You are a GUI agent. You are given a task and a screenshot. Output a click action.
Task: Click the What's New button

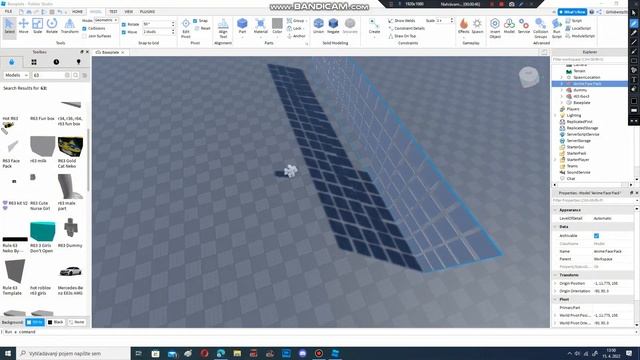(572, 12)
